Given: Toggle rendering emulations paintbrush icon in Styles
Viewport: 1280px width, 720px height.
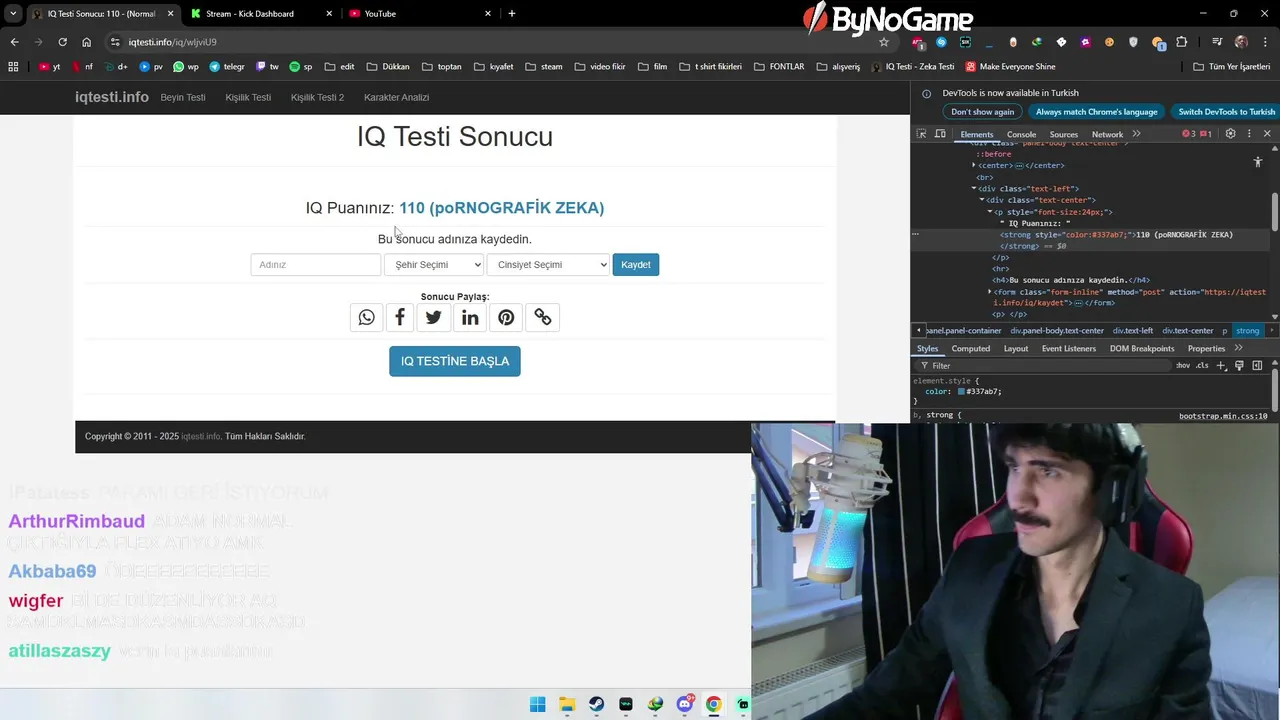Looking at the screenshot, I should click(1239, 365).
